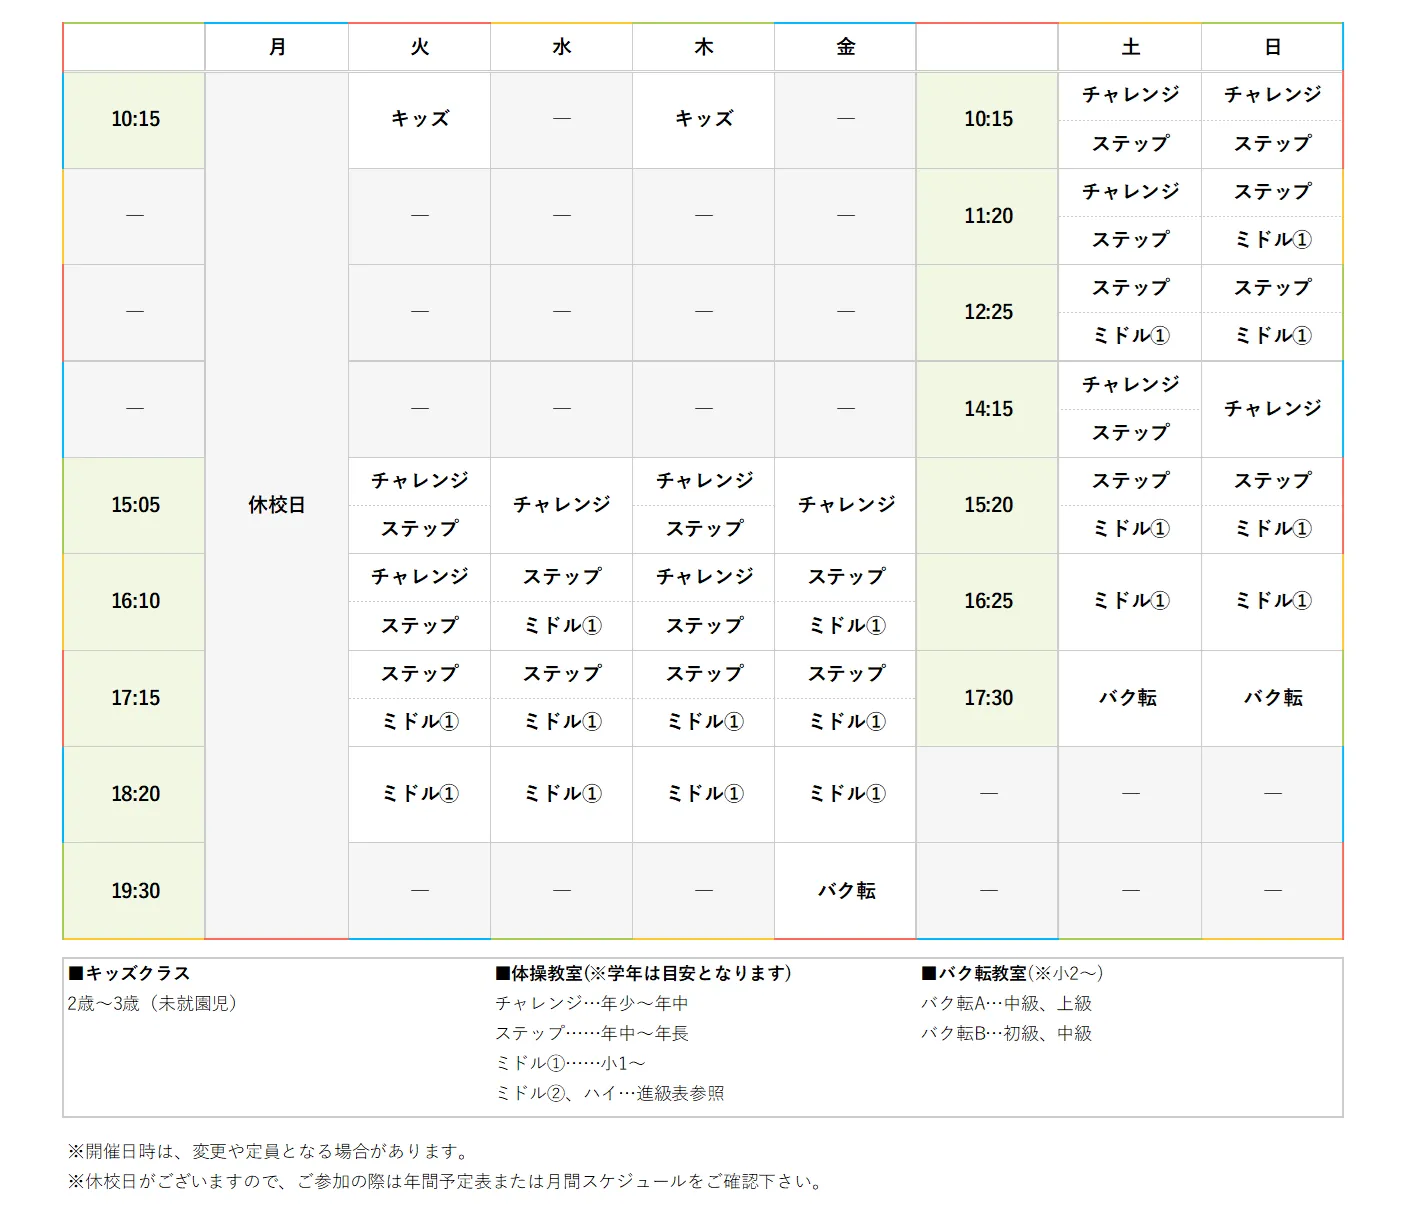Click Saturday's ミドル① class at 16:25
Screen dimensions: 1405x1221
pyautogui.click(x=1130, y=601)
